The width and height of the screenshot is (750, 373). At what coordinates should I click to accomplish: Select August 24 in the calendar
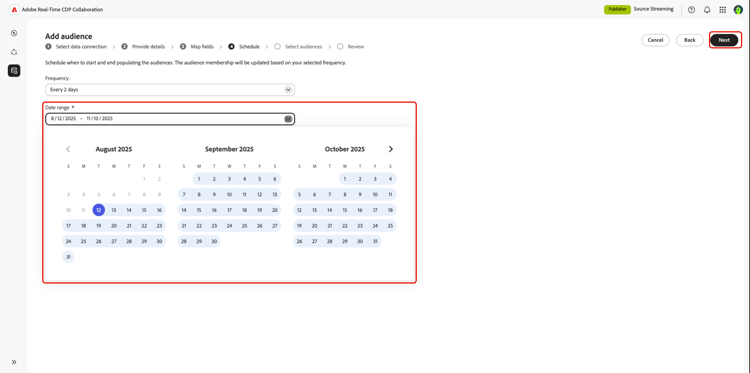tap(68, 241)
